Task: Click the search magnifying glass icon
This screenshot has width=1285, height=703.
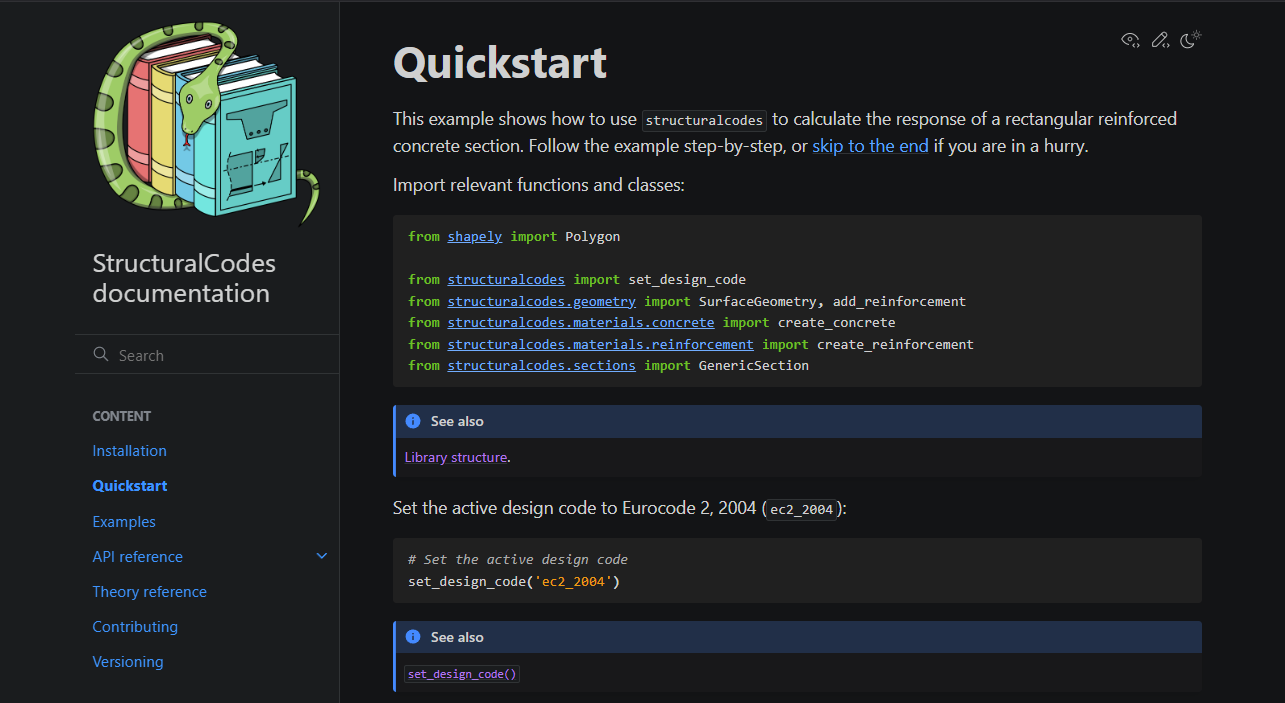Action: pyautogui.click(x=100, y=354)
